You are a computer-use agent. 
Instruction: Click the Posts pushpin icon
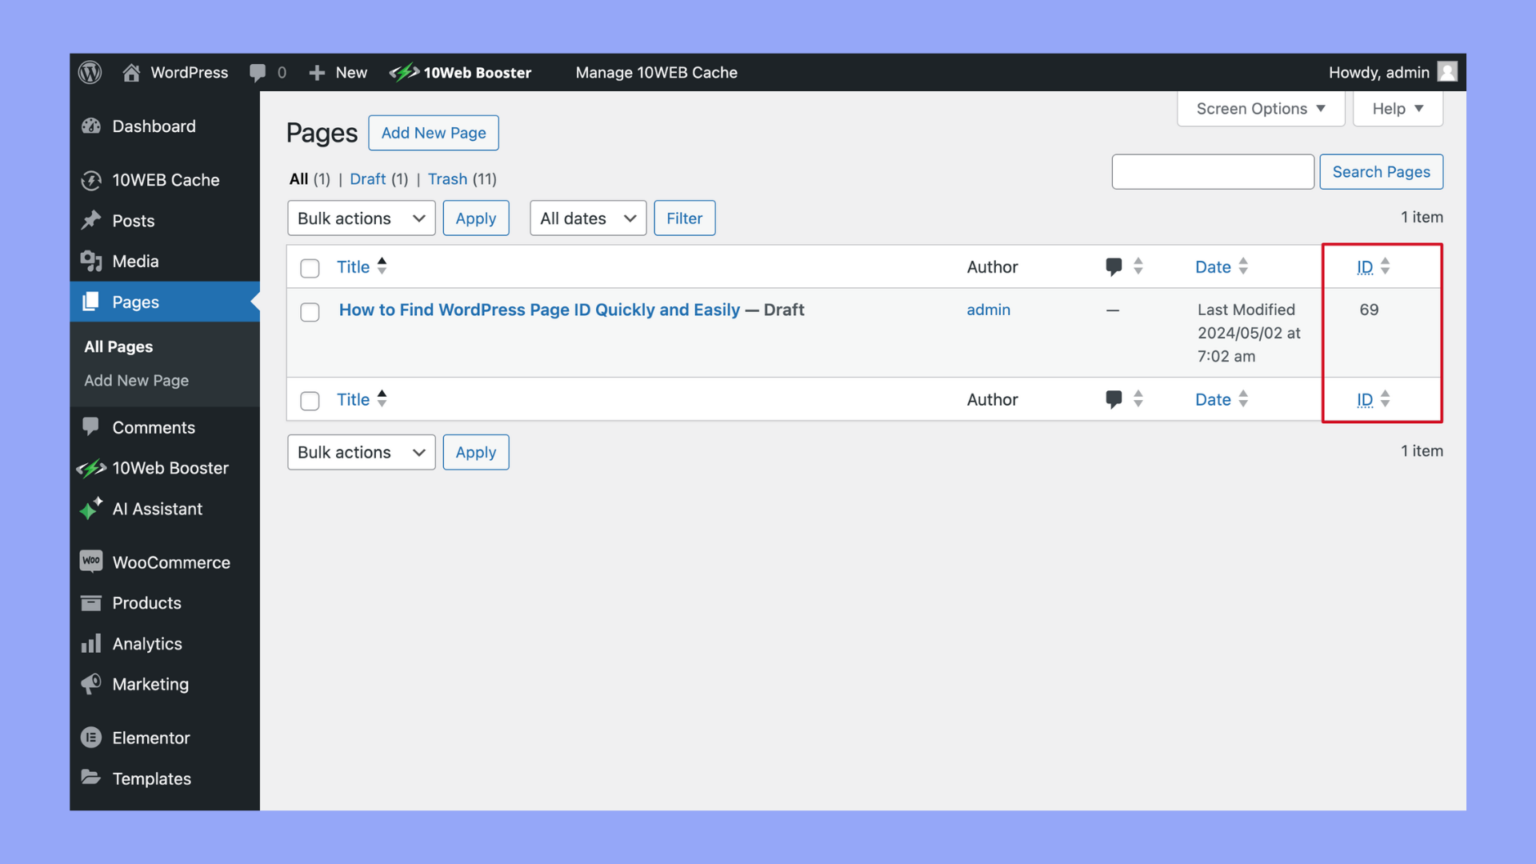[x=92, y=220]
